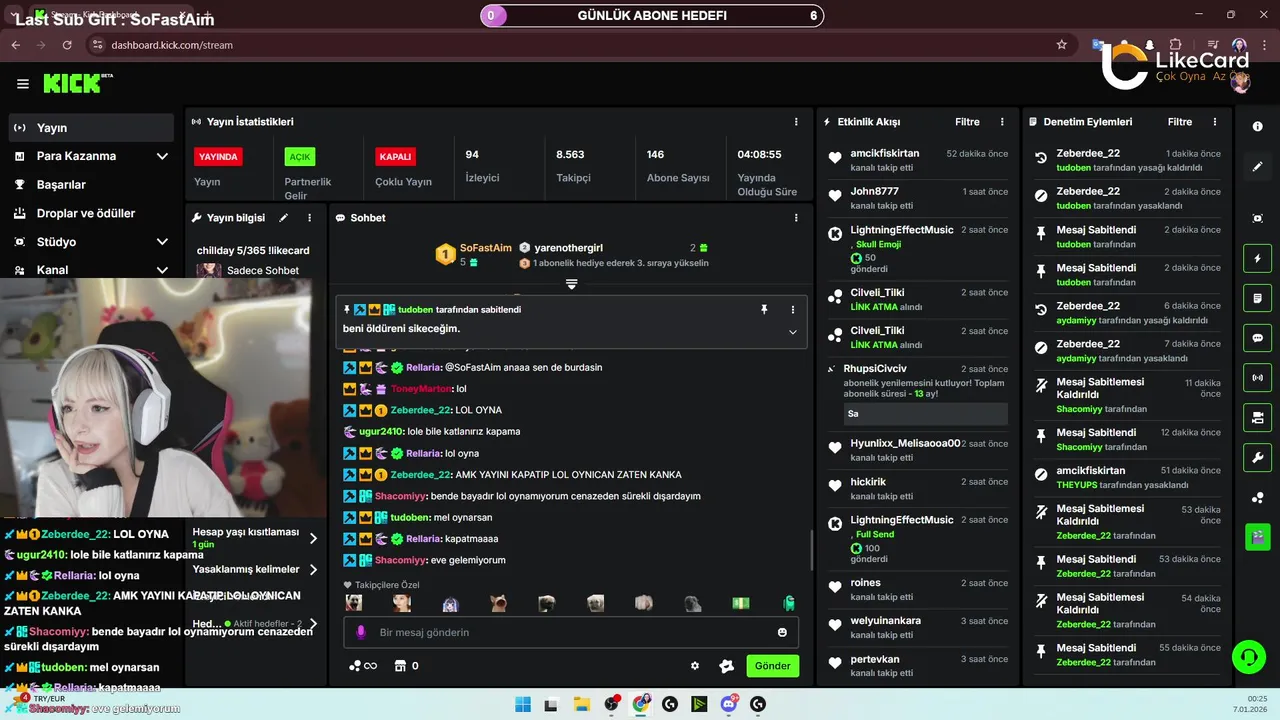This screenshot has width=1280, height=720.
Task: Open Windows Start button in taskbar
Action: point(522,704)
